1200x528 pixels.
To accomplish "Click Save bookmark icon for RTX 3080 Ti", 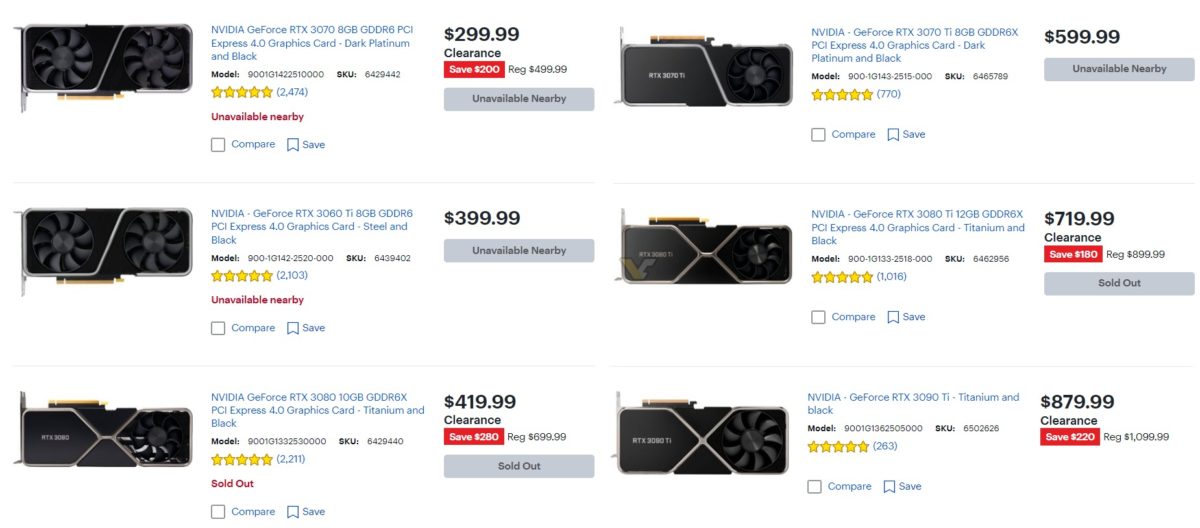I will (x=893, y=317).
